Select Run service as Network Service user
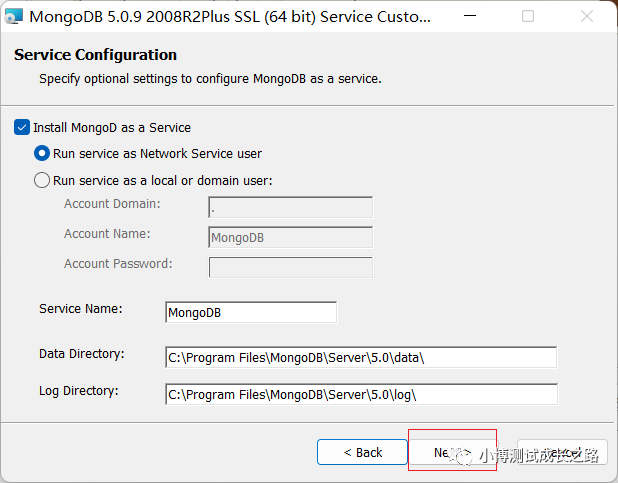 [42, 153]
